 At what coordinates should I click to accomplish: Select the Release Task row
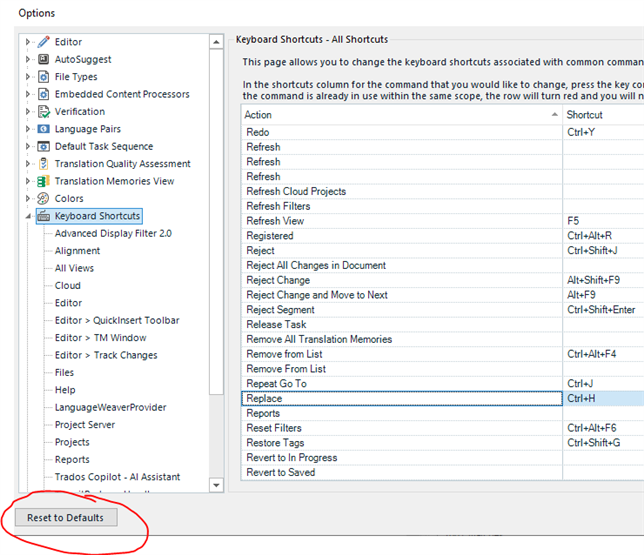click(402, 325)
